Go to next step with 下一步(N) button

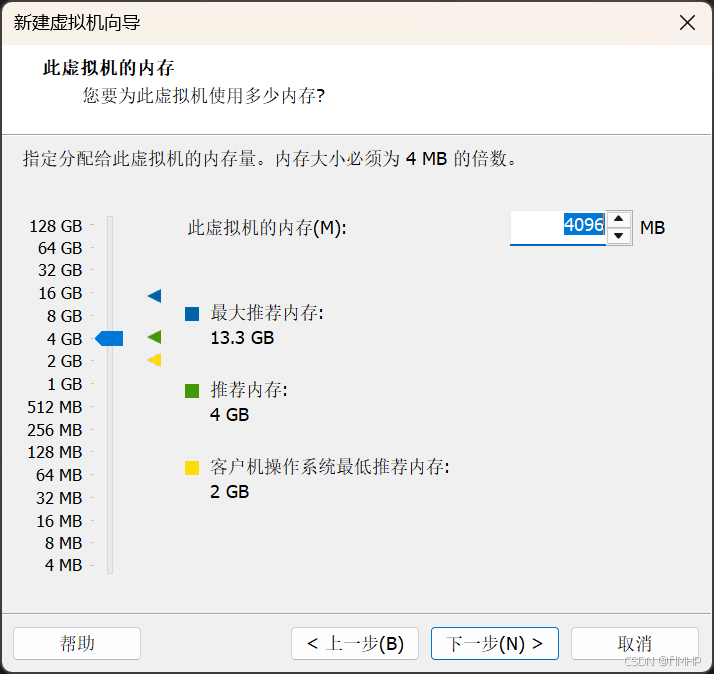[494, 643]
